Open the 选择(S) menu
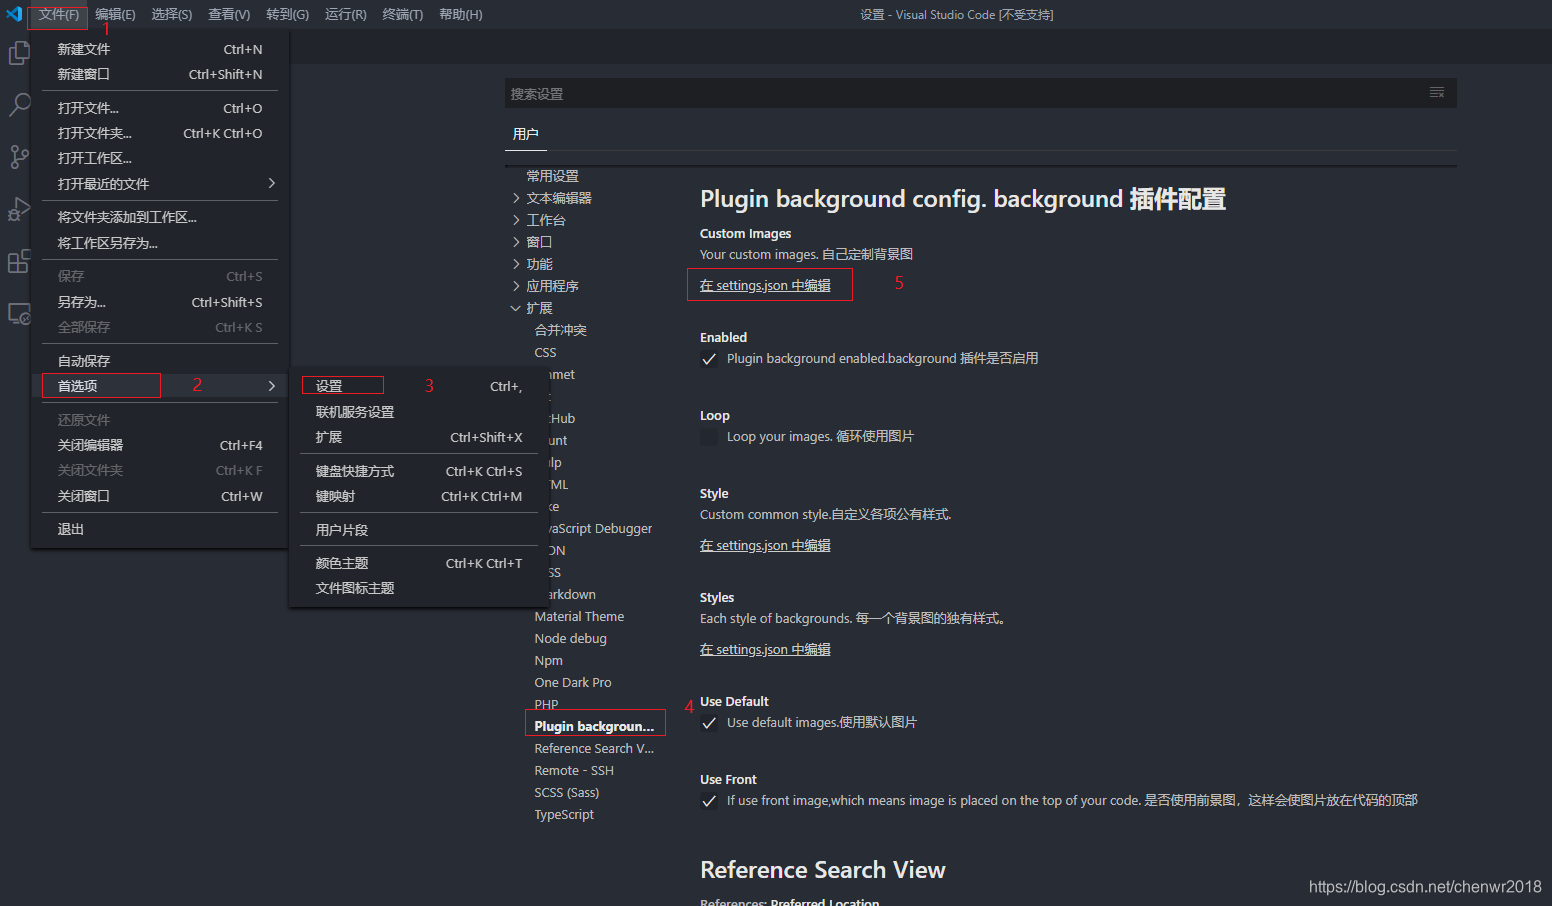This screenshot has width=1552, height=906. pos(171,14)
